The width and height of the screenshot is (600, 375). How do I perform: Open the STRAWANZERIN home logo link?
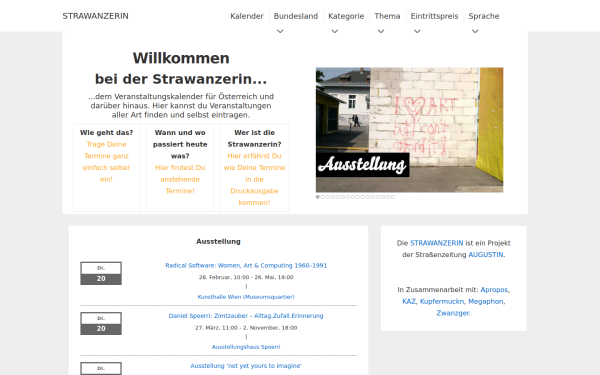[95, 16]
